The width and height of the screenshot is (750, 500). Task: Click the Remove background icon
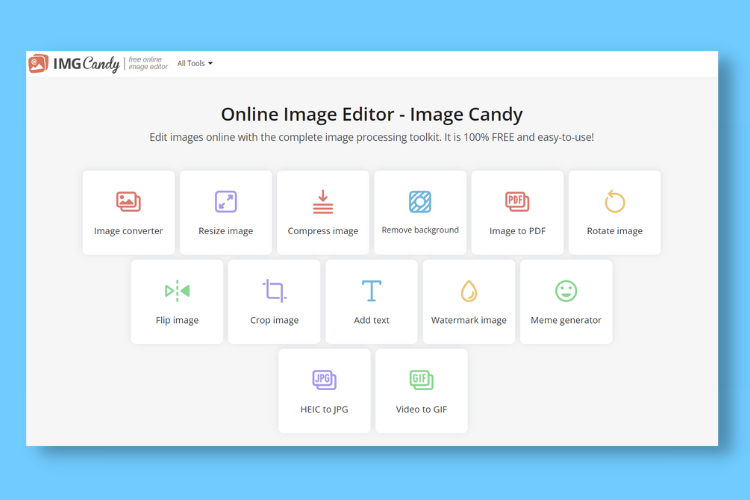click(420, 201)
